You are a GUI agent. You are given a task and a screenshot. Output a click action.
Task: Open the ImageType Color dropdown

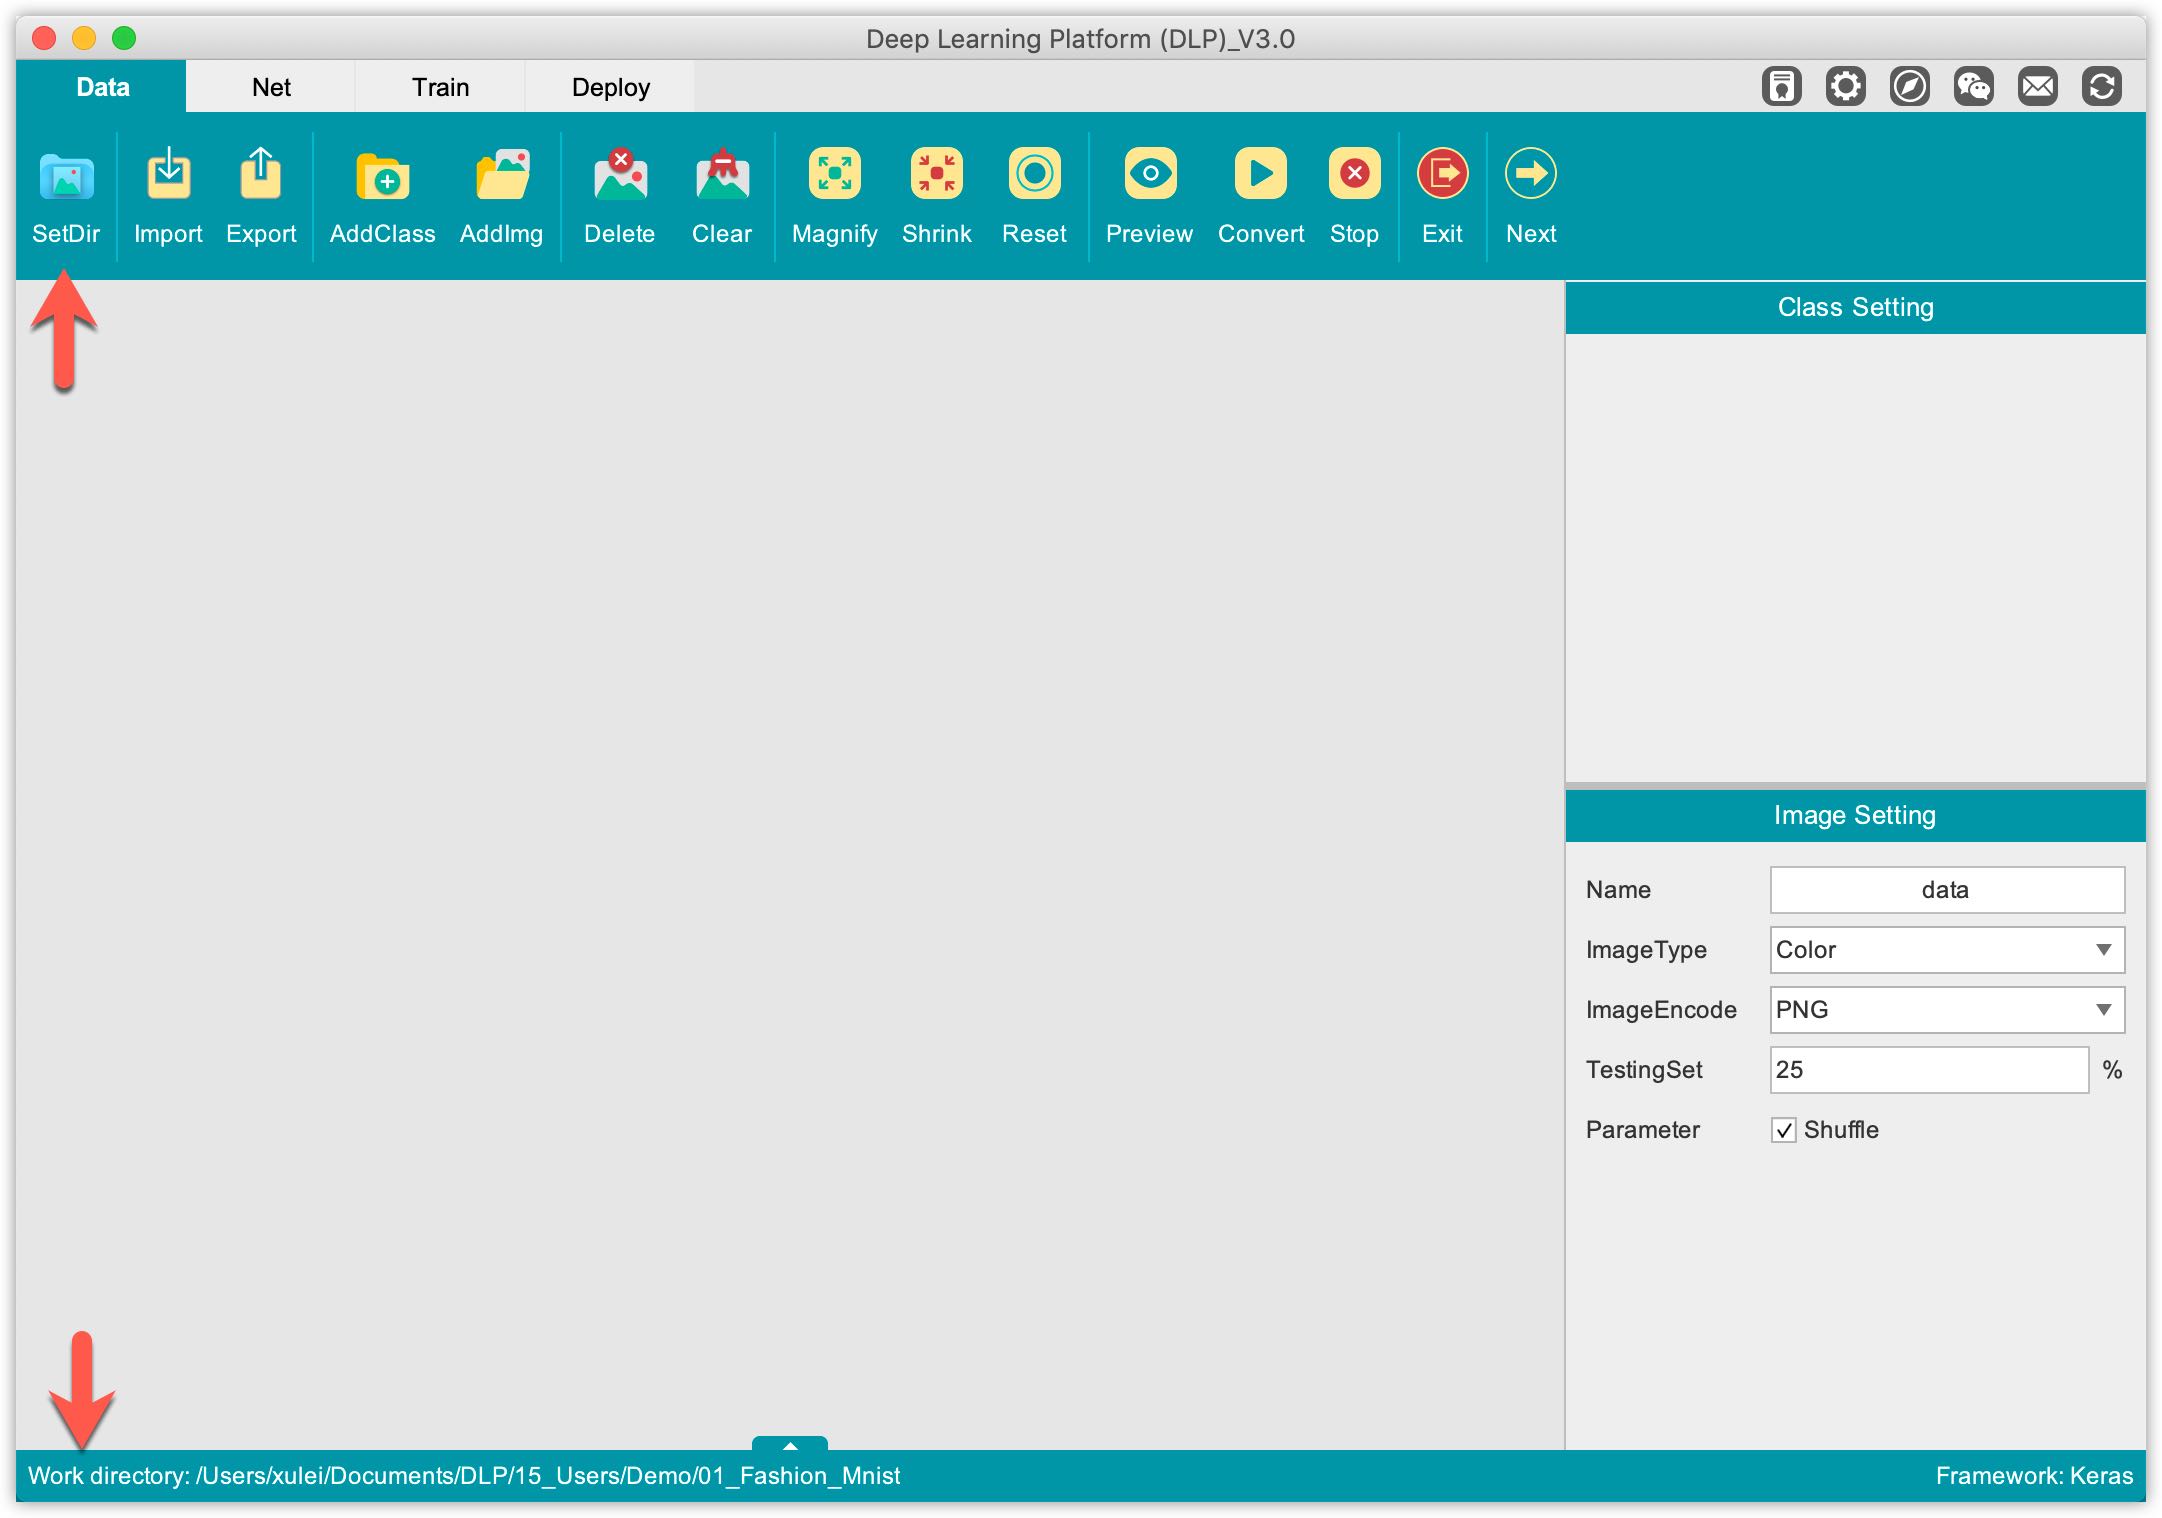1946,950
